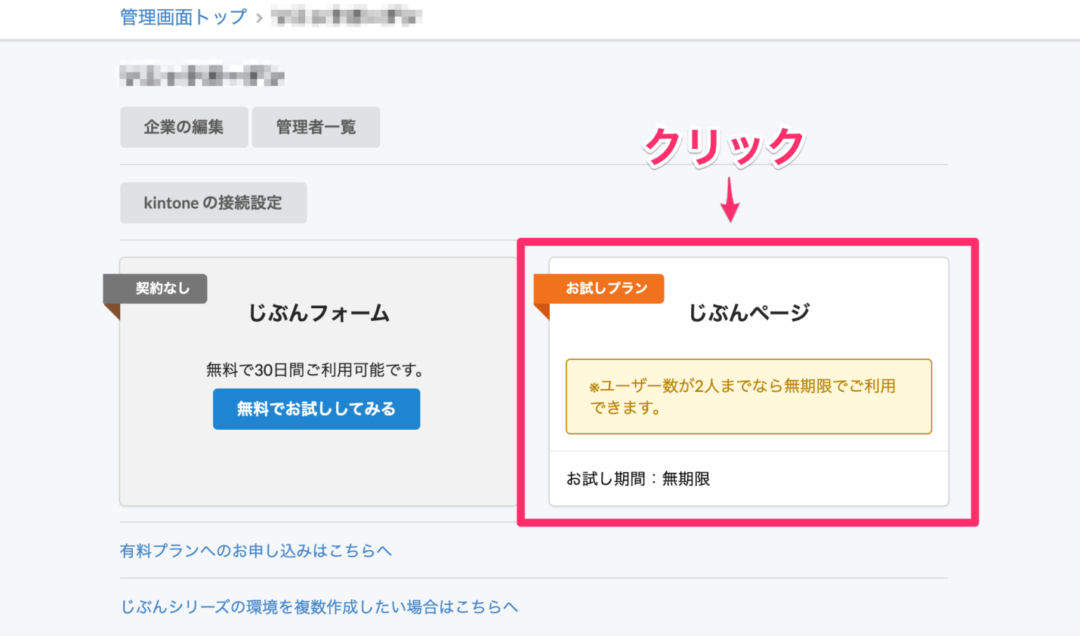Open the 管理画面トップ breadcrumb link
This screenshot has height=636, width=1080.
point(183,16)
